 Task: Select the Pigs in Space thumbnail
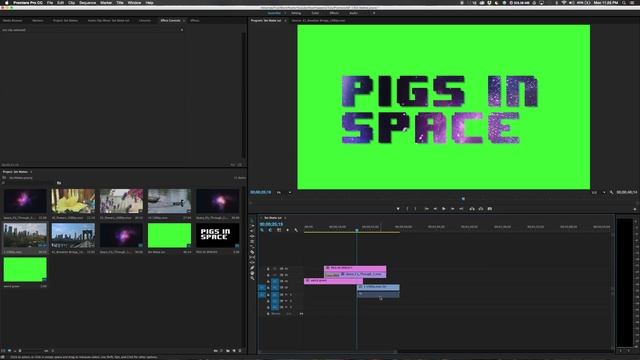click(x=218, y=236)
